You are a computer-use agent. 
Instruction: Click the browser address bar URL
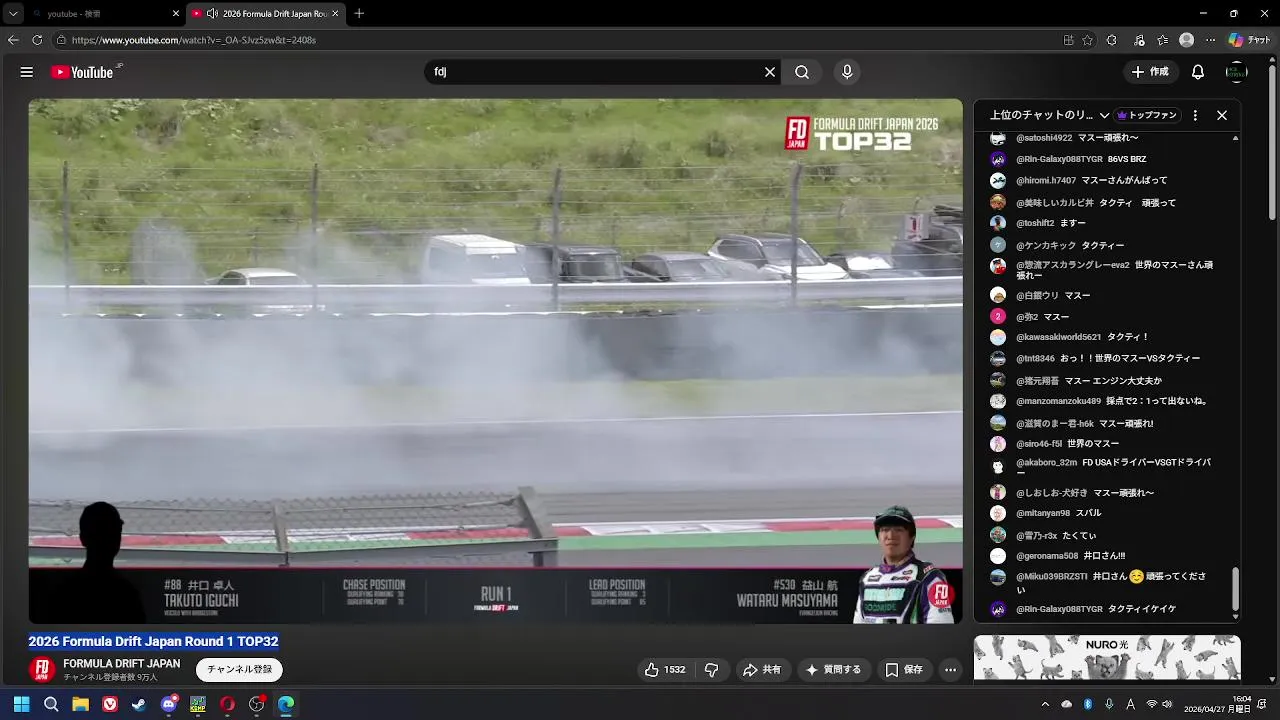pyautogui.click(x=194, y=40)
